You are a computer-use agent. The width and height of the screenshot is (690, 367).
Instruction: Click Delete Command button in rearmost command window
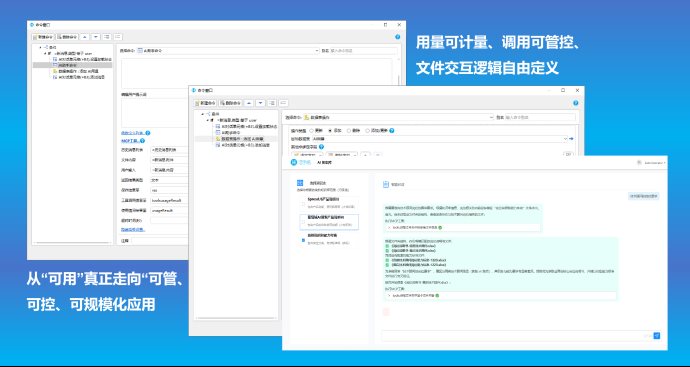pos(67,37)
